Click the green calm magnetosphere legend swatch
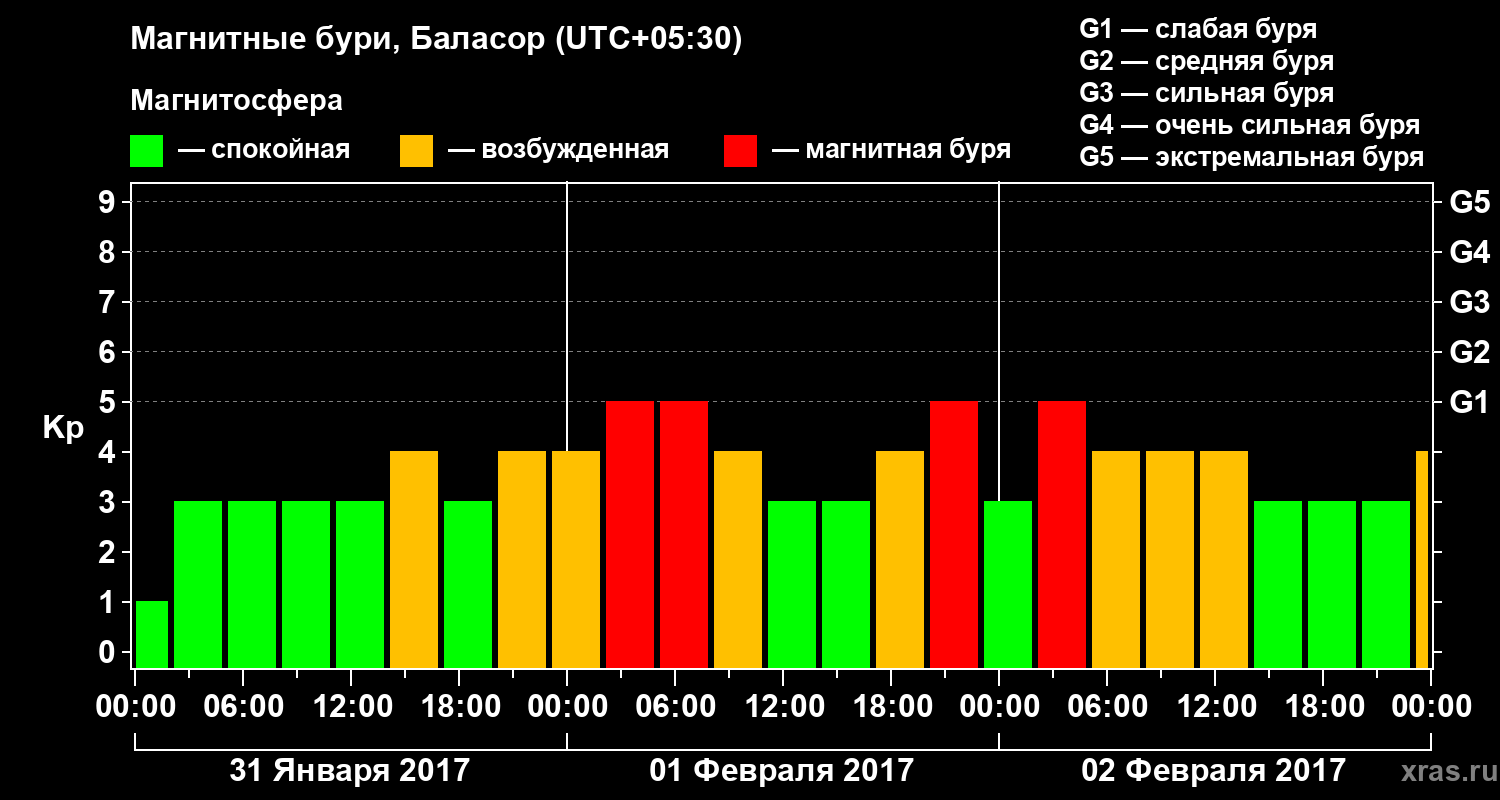Screen dimensions: 1500x800 pyautogui.click(x=146, y=151)
